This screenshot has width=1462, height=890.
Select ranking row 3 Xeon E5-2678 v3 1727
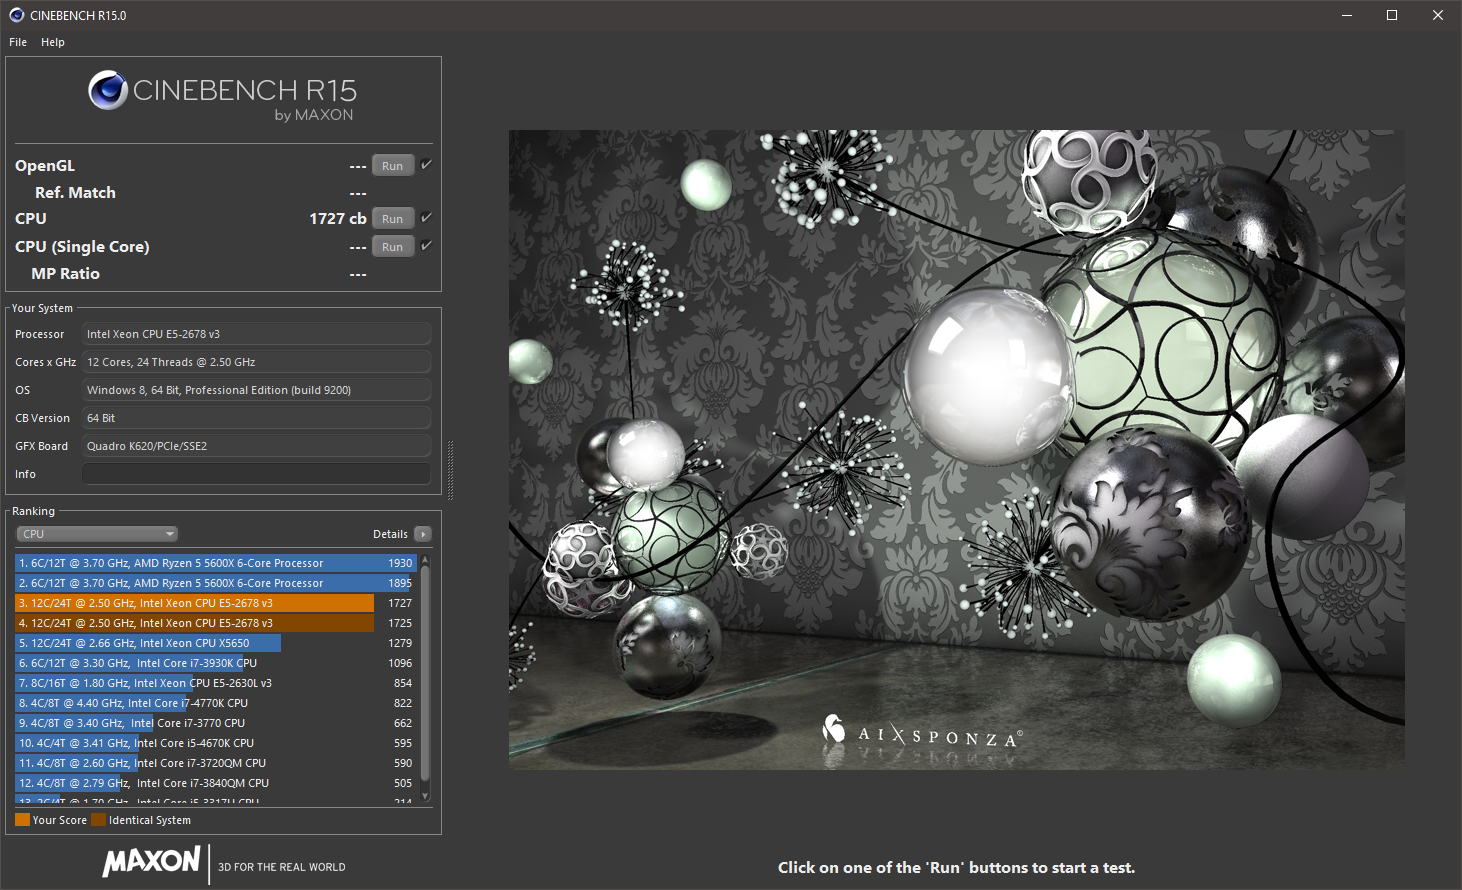pos(216,603)
